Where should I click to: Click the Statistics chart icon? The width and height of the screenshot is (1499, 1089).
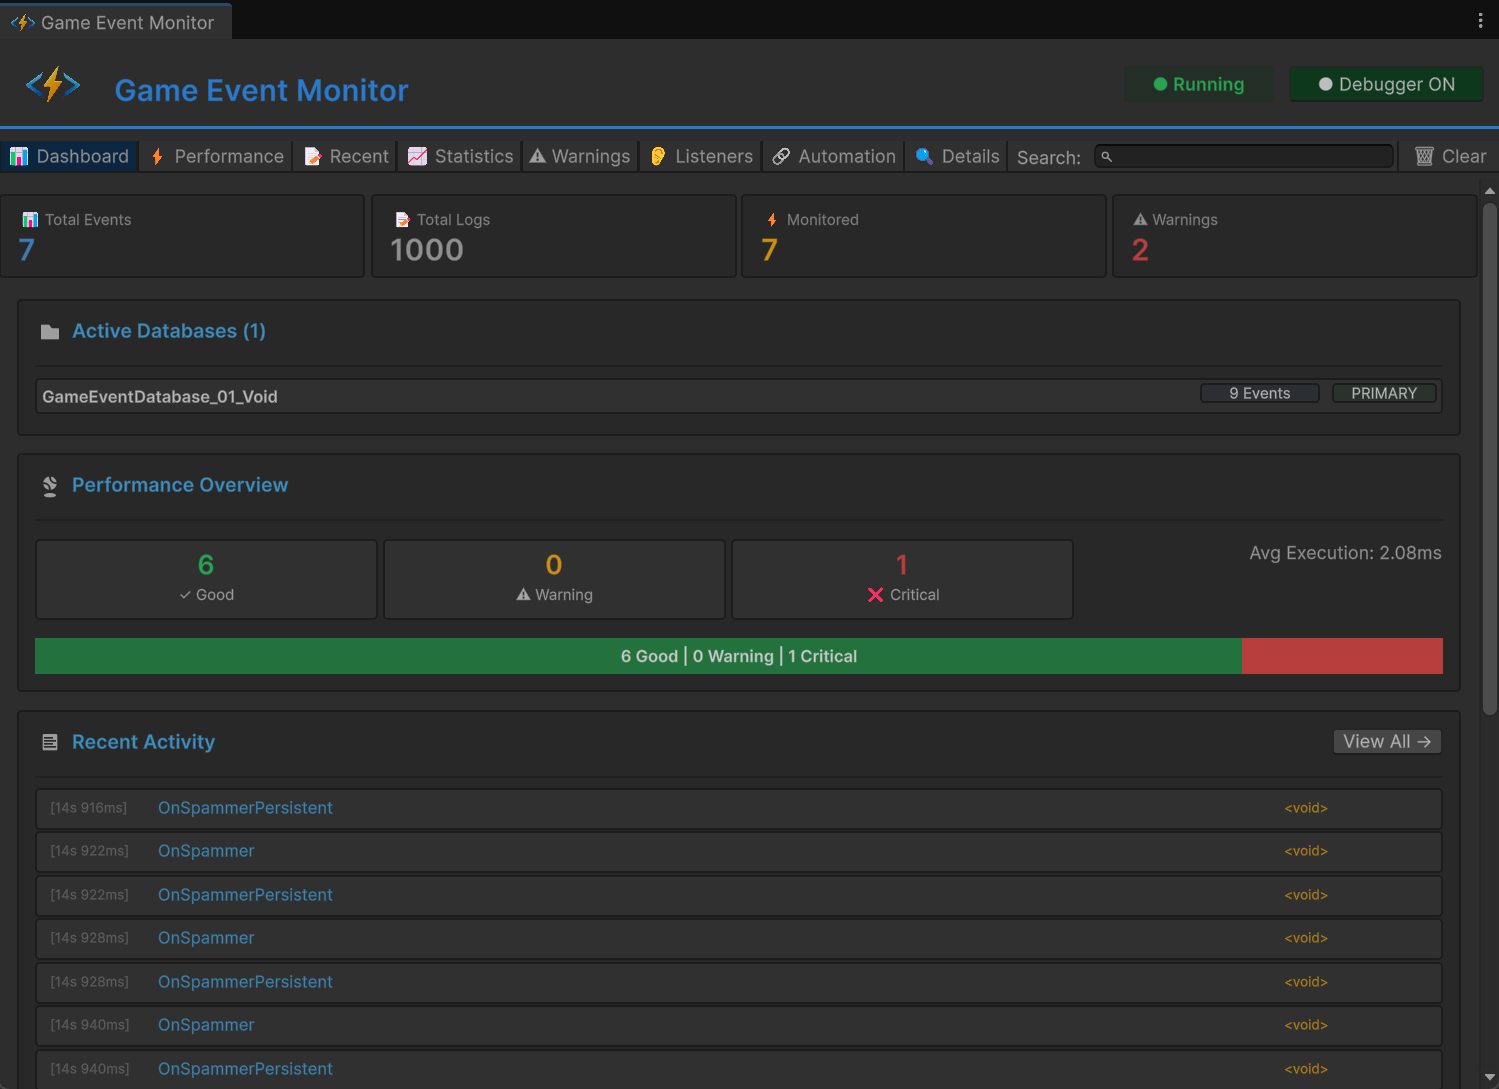pyautogui.click(x=417, y=156)
